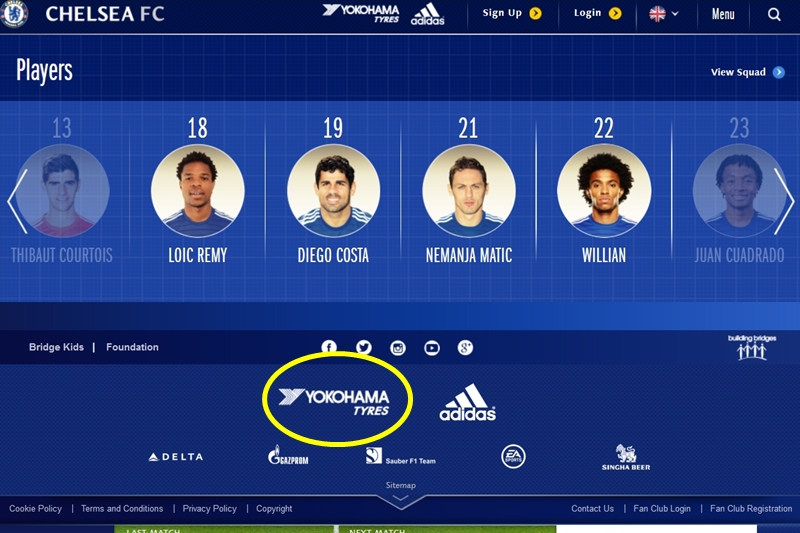
Task: Open the YouTube channel icon
Action: click(x=432, y=348)
